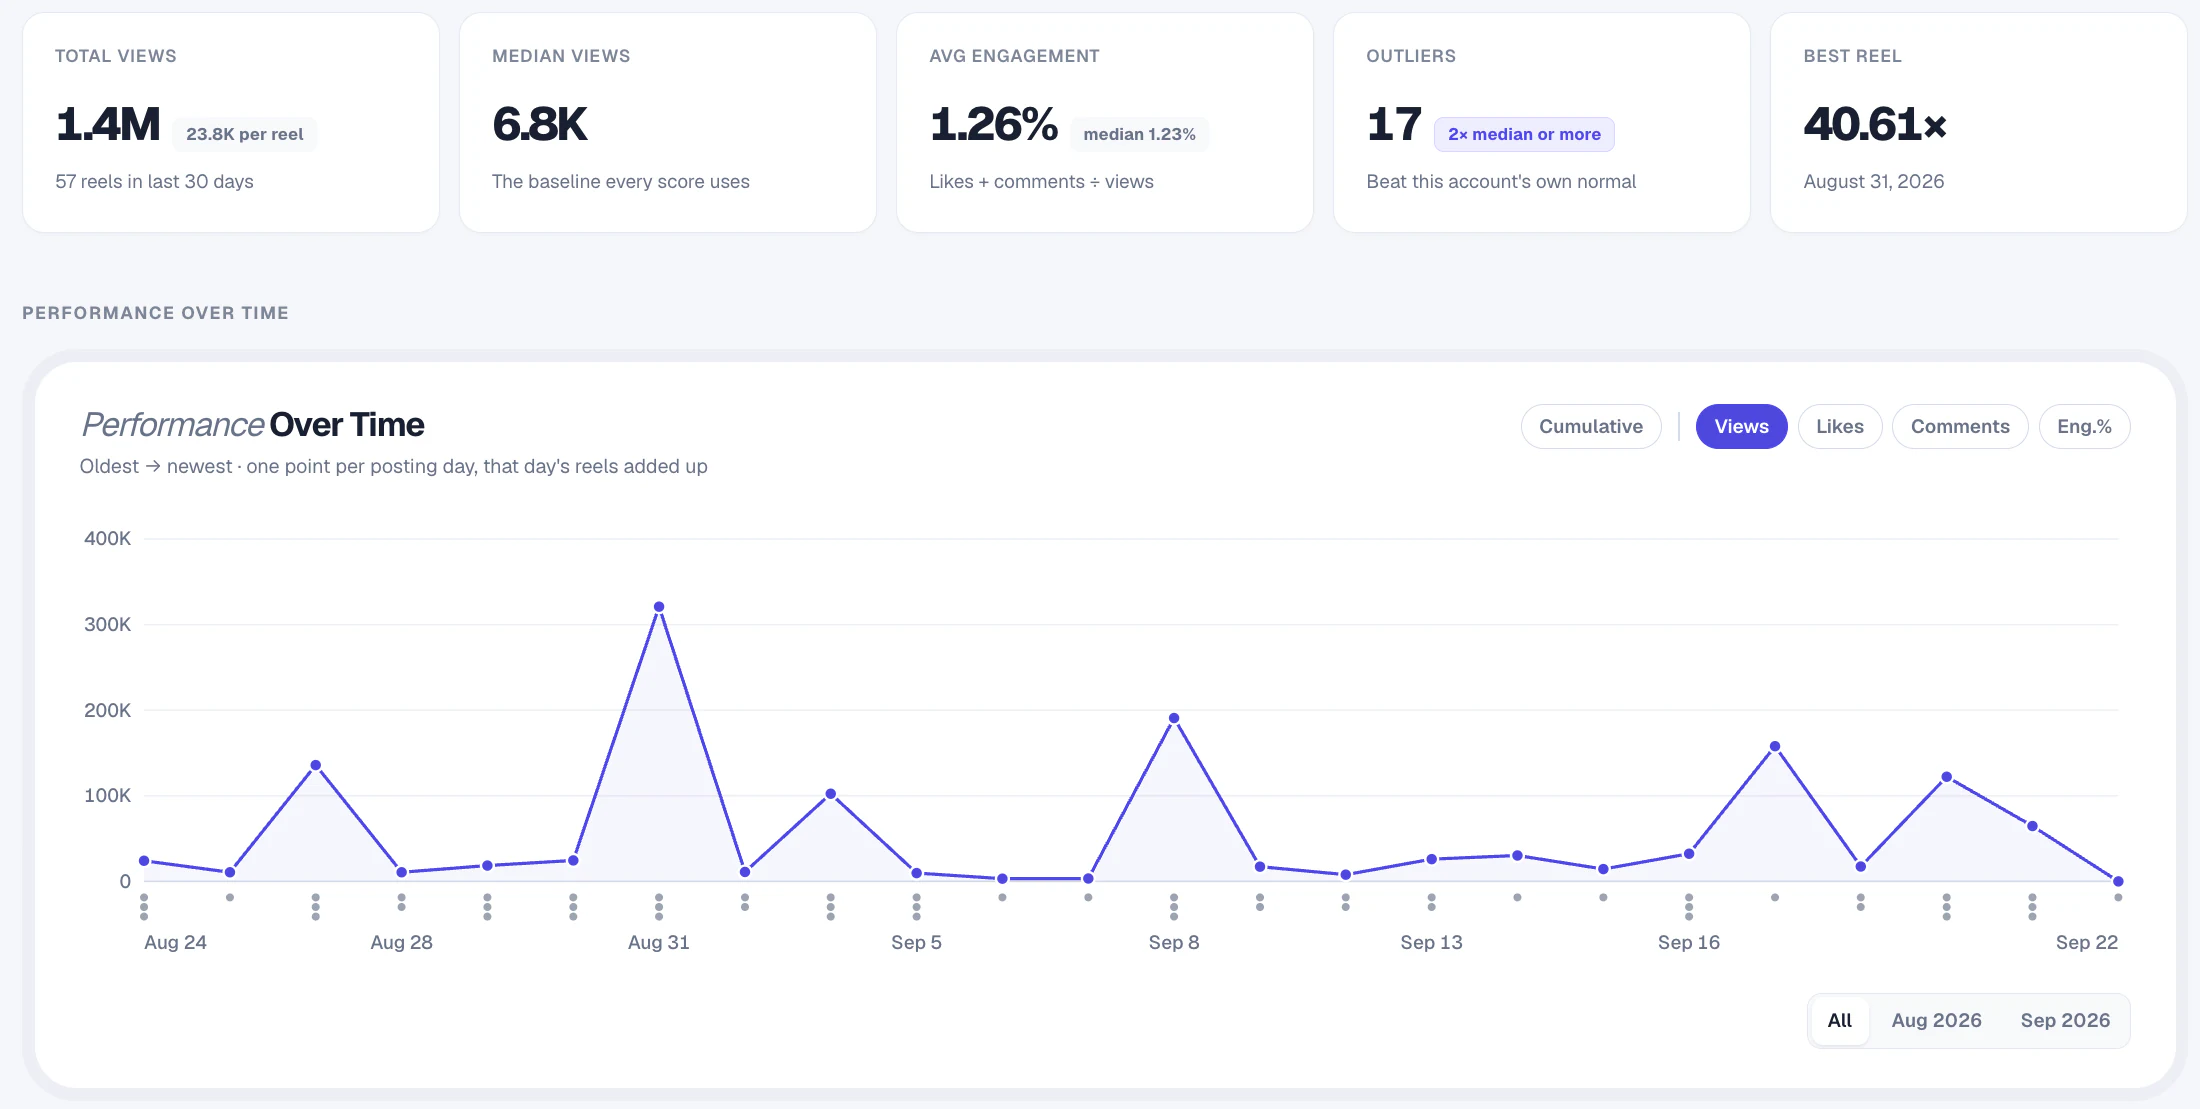
Task: Open the Total Views card
Action: click(231, 123)
